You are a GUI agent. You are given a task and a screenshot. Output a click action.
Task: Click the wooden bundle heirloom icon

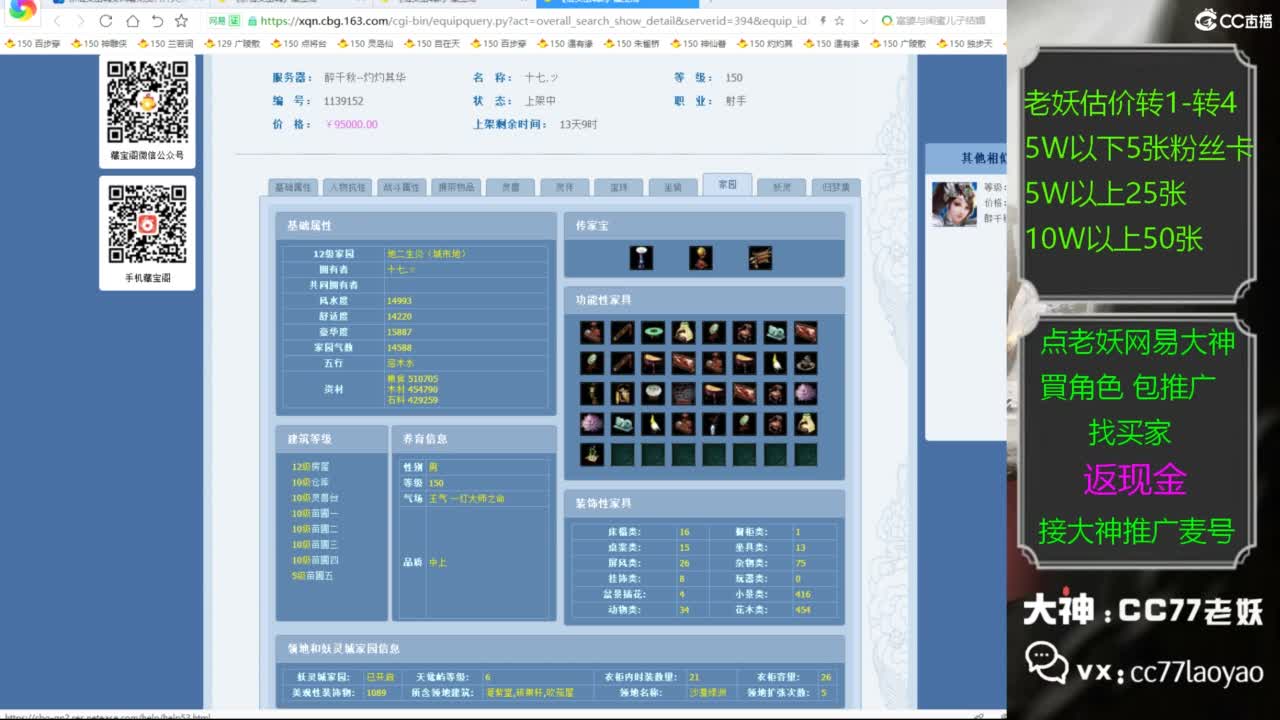coord(760,257)
